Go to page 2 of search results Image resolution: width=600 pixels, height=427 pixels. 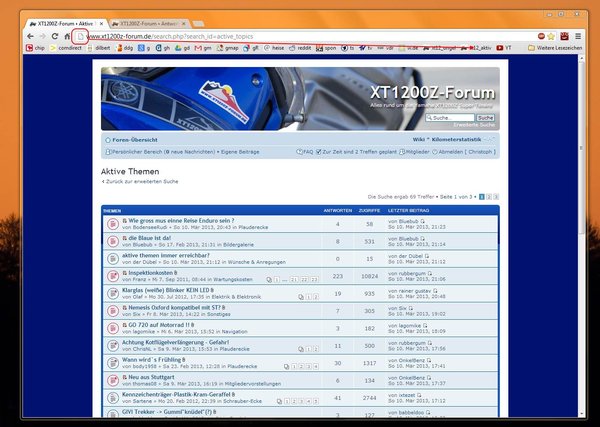pos(489,197)
